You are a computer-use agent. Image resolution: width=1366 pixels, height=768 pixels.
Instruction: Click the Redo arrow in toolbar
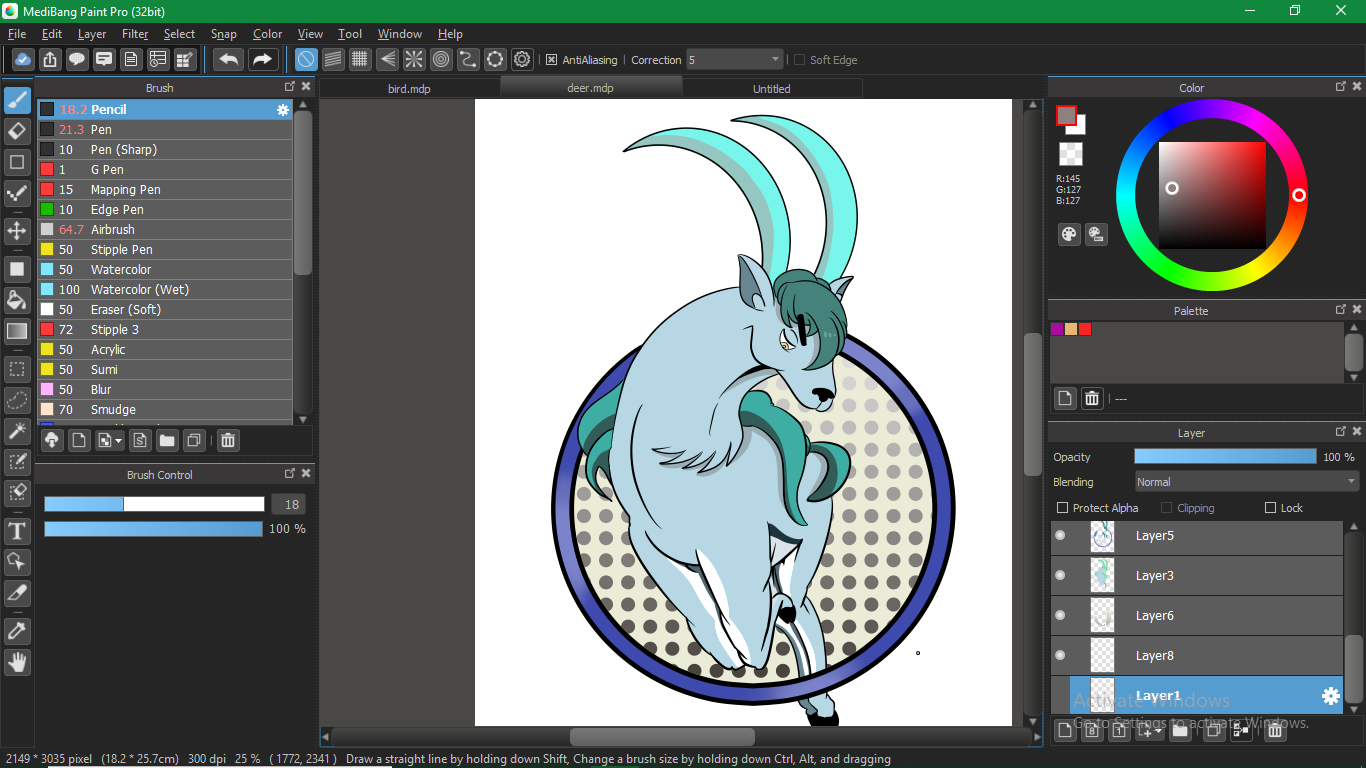262,60
